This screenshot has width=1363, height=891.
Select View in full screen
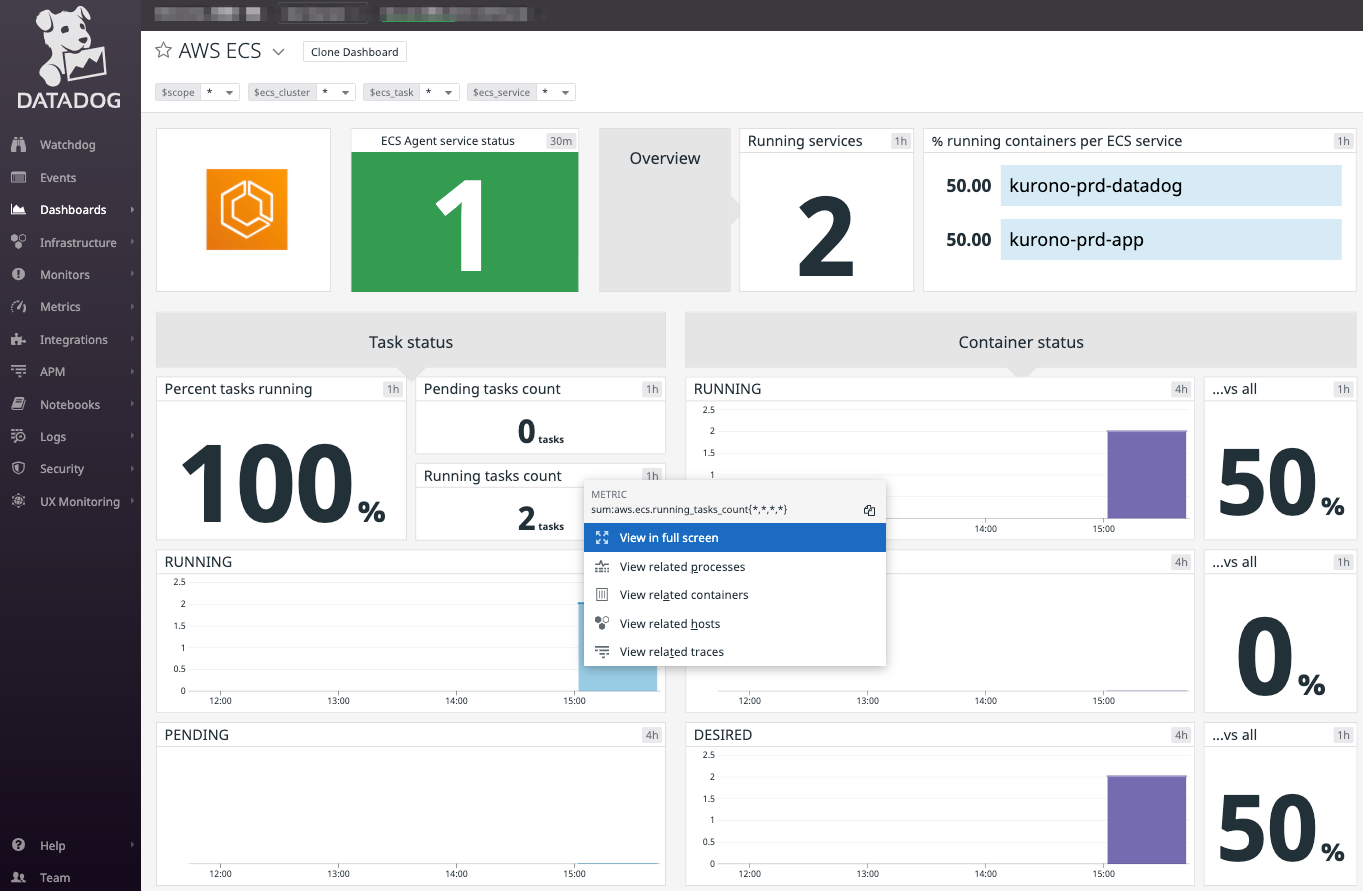click(x=735, y=537)
